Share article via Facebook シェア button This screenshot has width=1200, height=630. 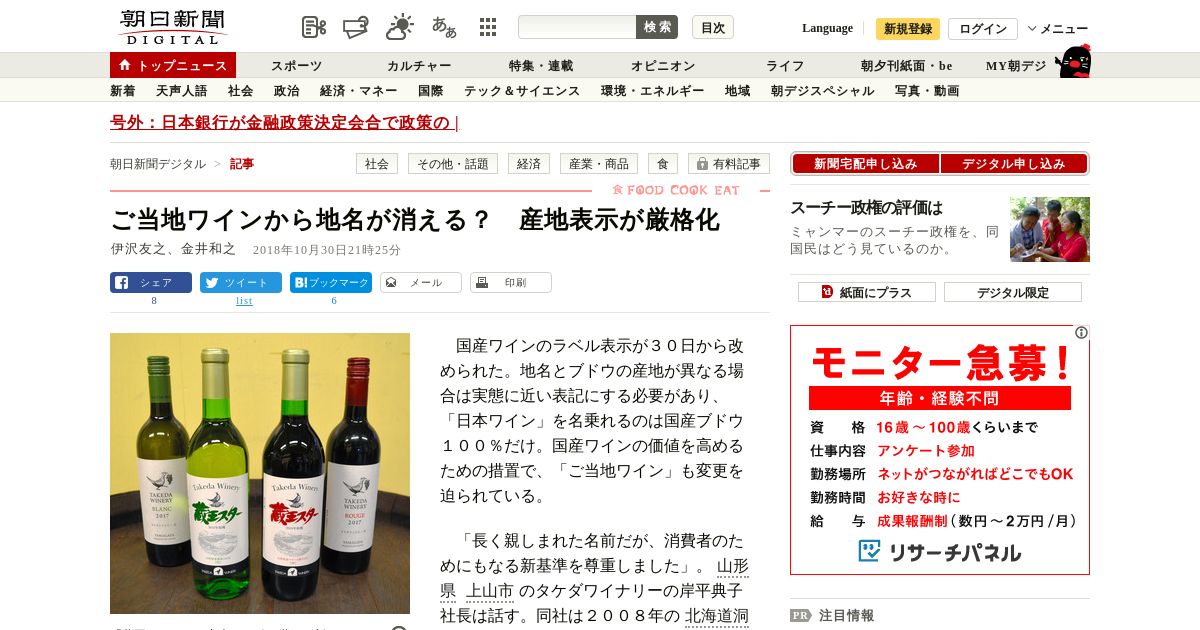[x=151, y=283]
